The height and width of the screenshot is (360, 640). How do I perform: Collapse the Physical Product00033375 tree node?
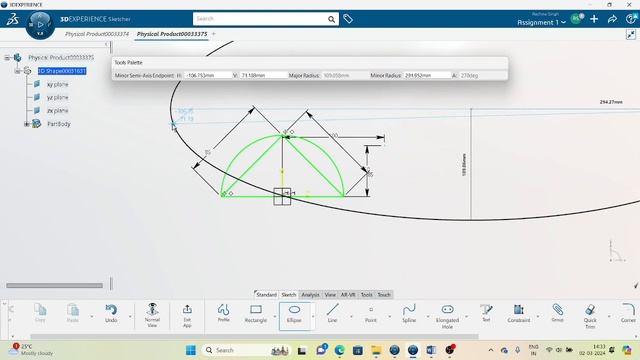[7, 58]
